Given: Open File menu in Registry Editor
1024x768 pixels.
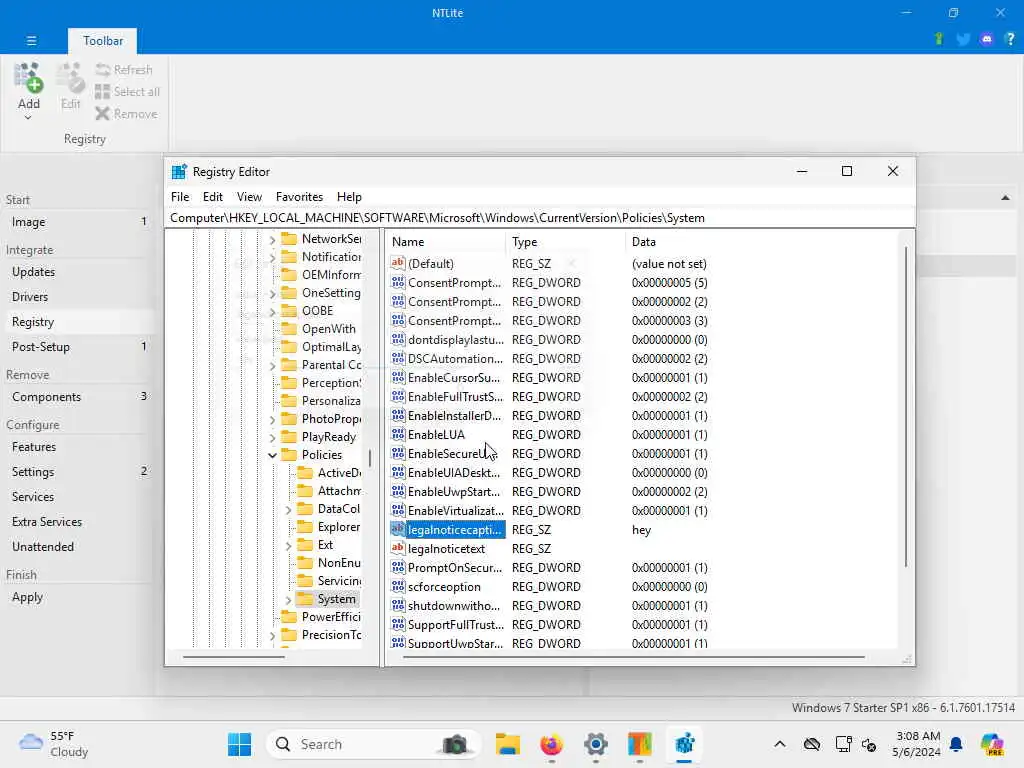Looking at the screenshot, I should tap(180, 197).
